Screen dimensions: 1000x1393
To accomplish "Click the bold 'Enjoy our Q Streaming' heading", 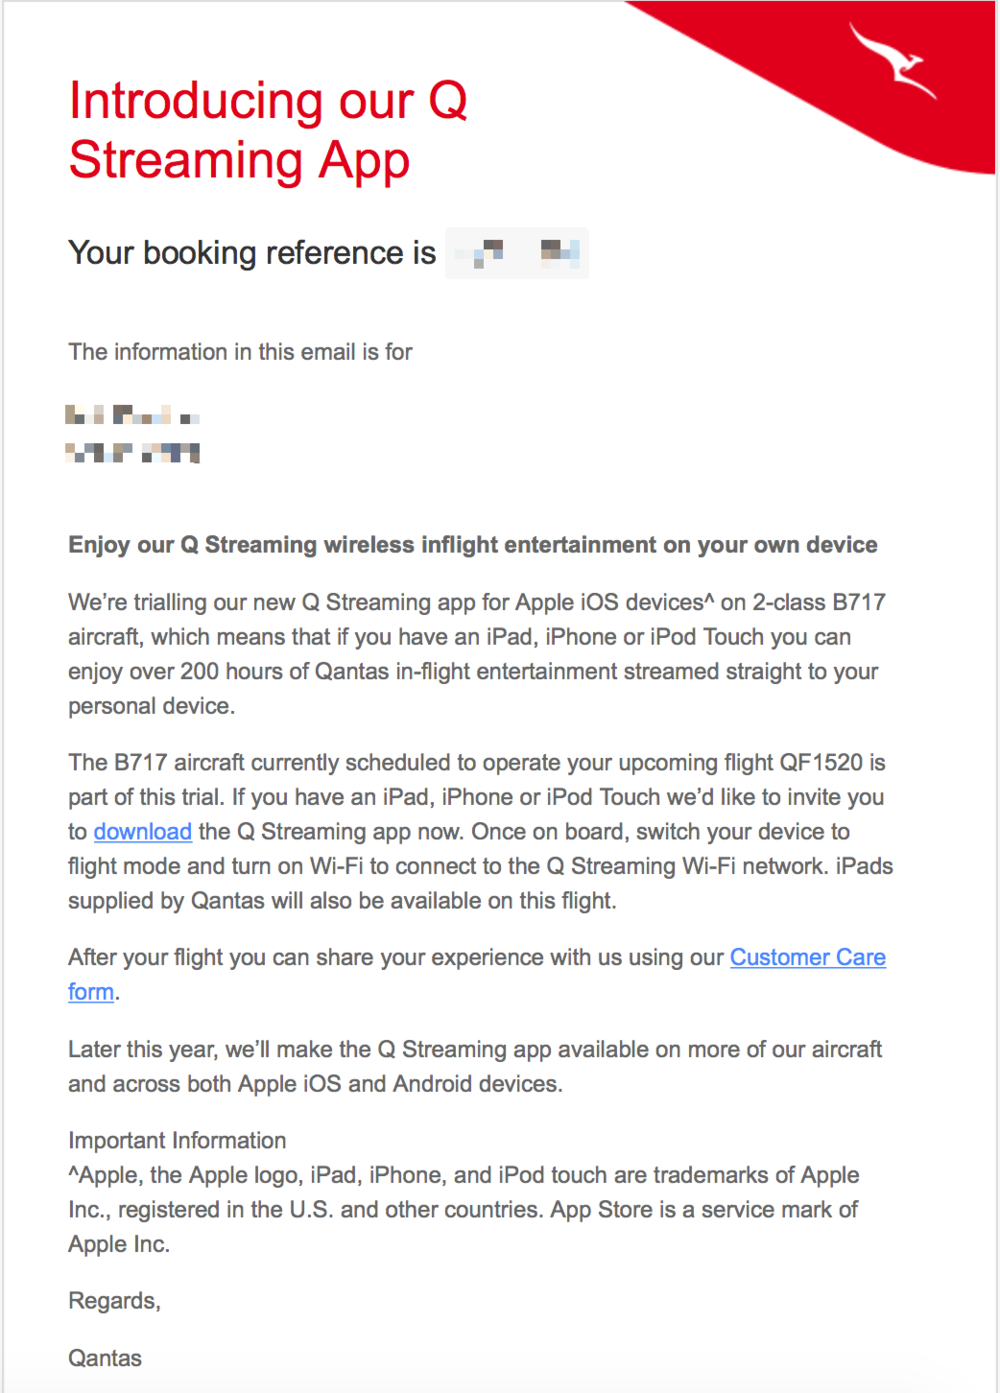I will click(472, 545).
